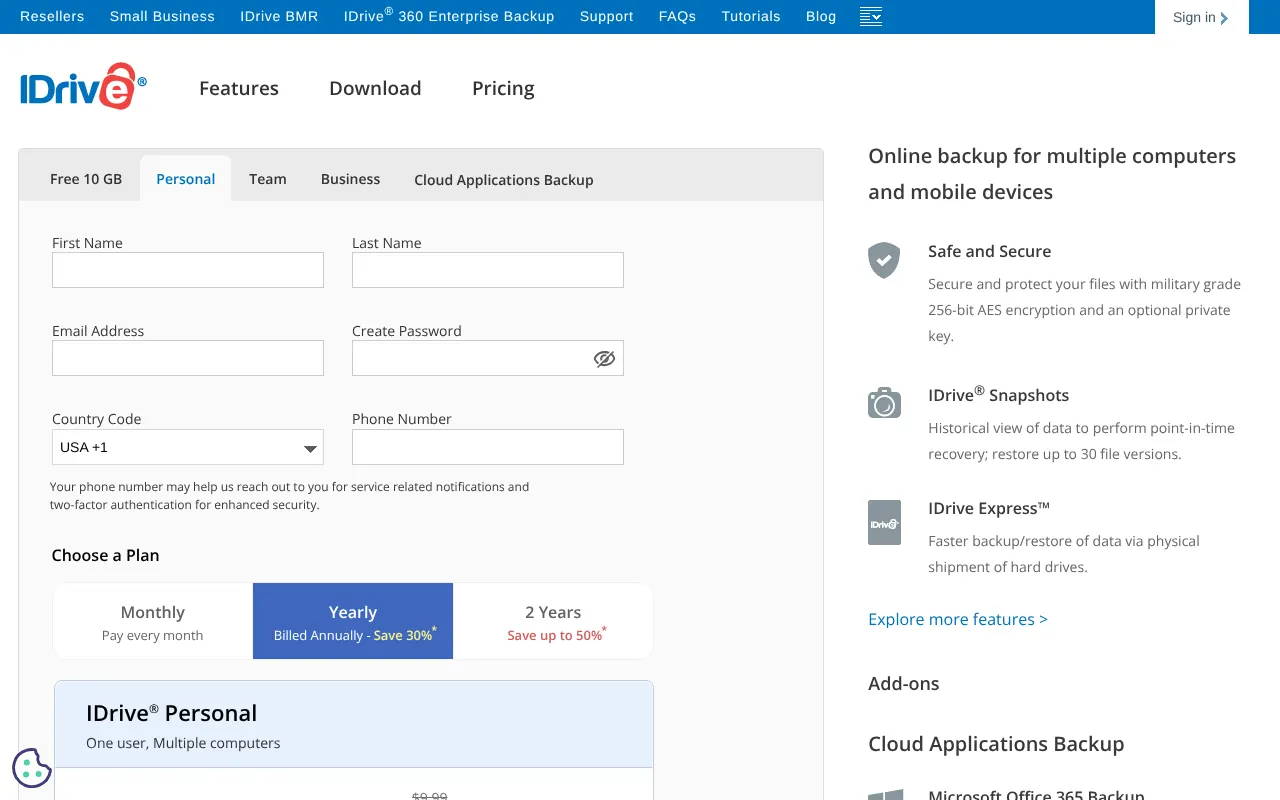Click the IDrive Snapshots camera icon
Viewport: 1280px width, 800px height.
pos(884,403)
